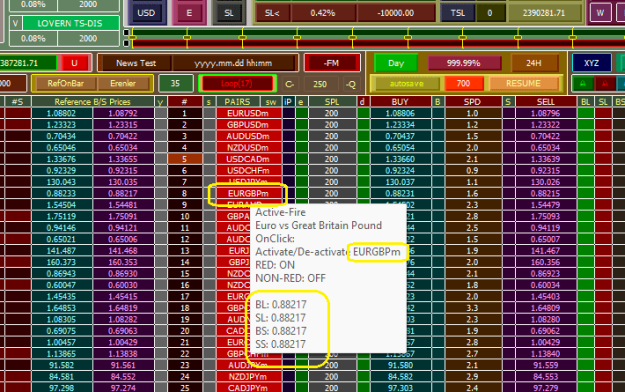Click the yyyy.mm.dd hh:mm date field
625x392 pixels.
coord(233,63)
